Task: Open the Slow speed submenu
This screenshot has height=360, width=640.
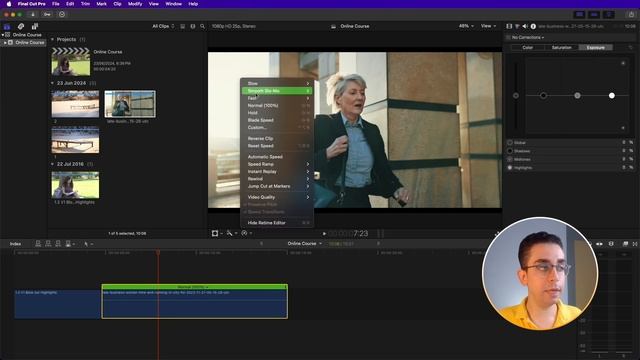Action: pos(277,83)
